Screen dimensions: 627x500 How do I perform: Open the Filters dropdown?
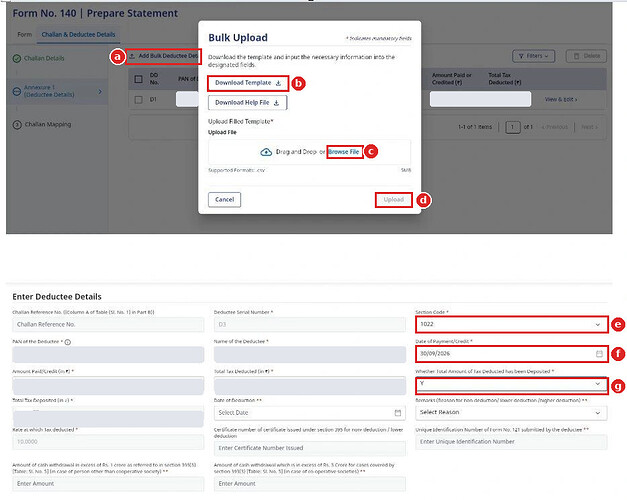click(533, 56)
